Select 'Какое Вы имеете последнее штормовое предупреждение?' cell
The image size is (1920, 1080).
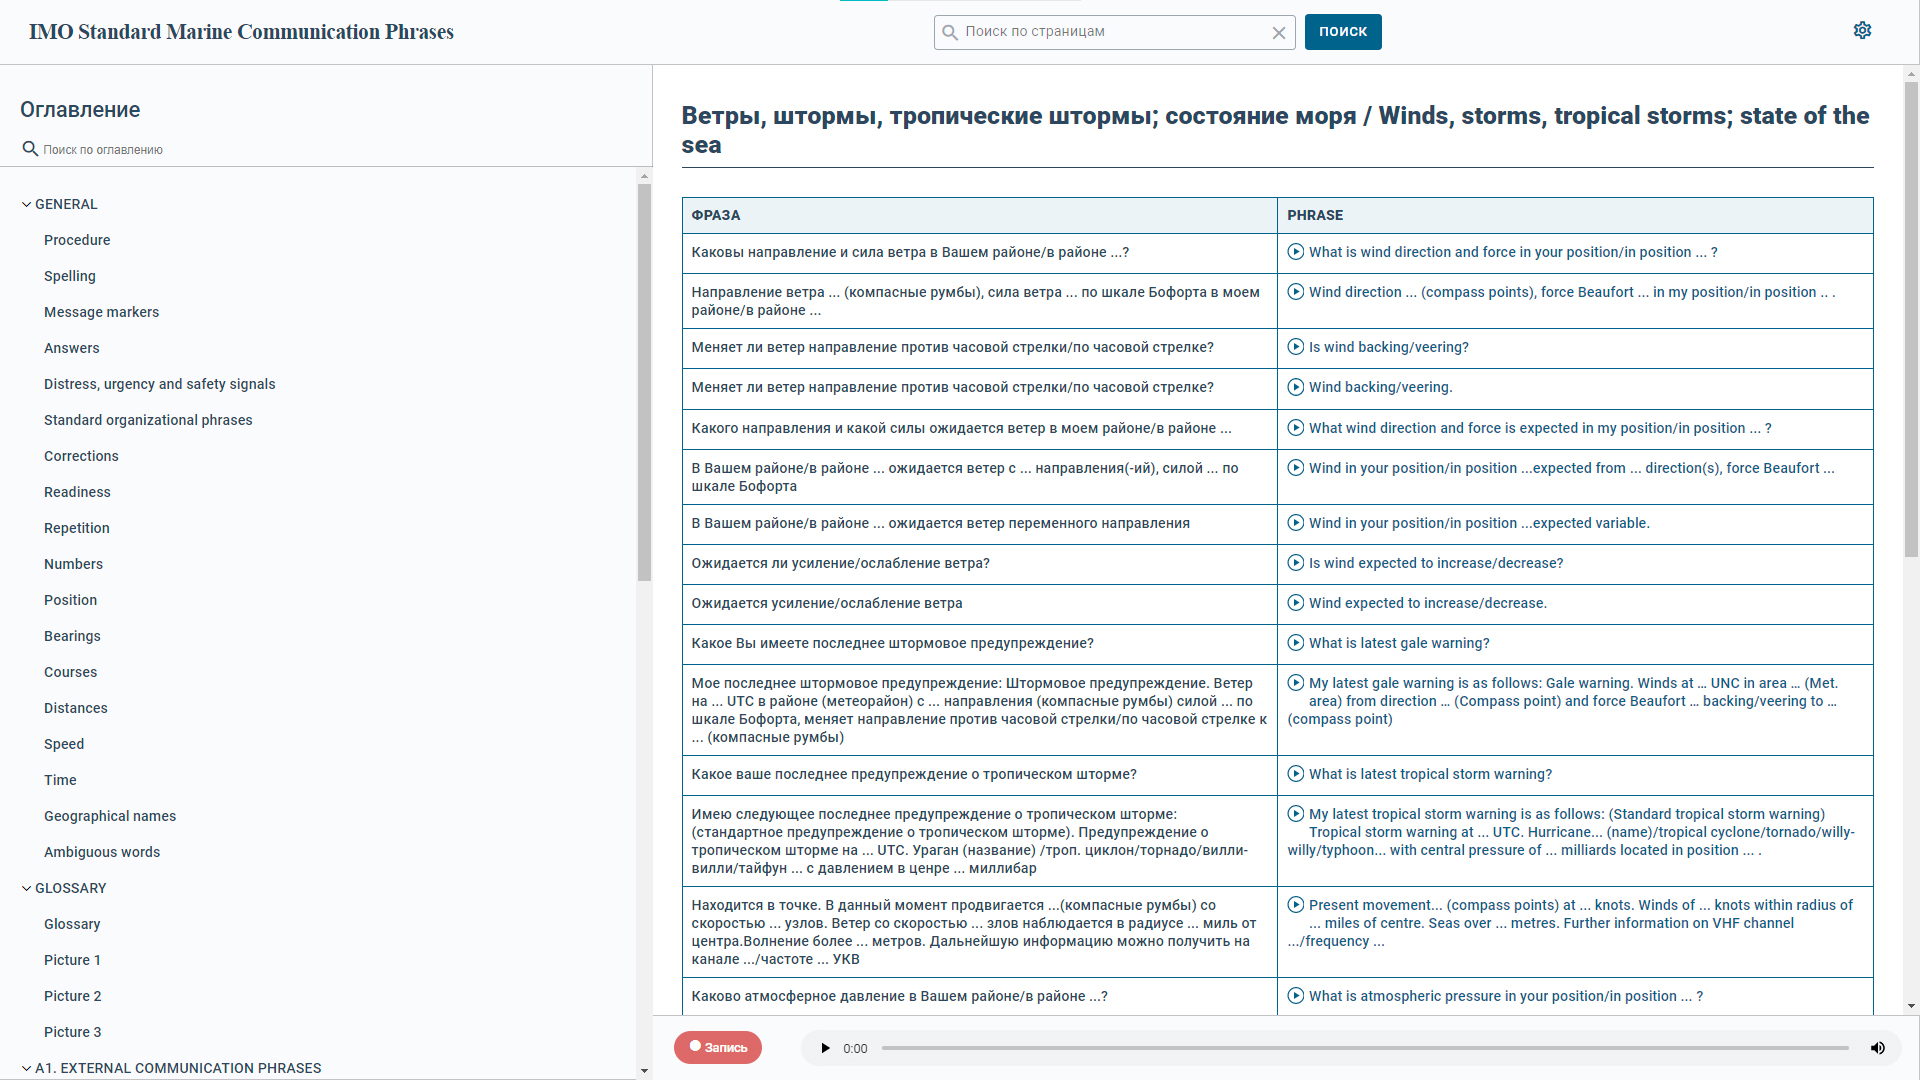(x=979, y=644)
